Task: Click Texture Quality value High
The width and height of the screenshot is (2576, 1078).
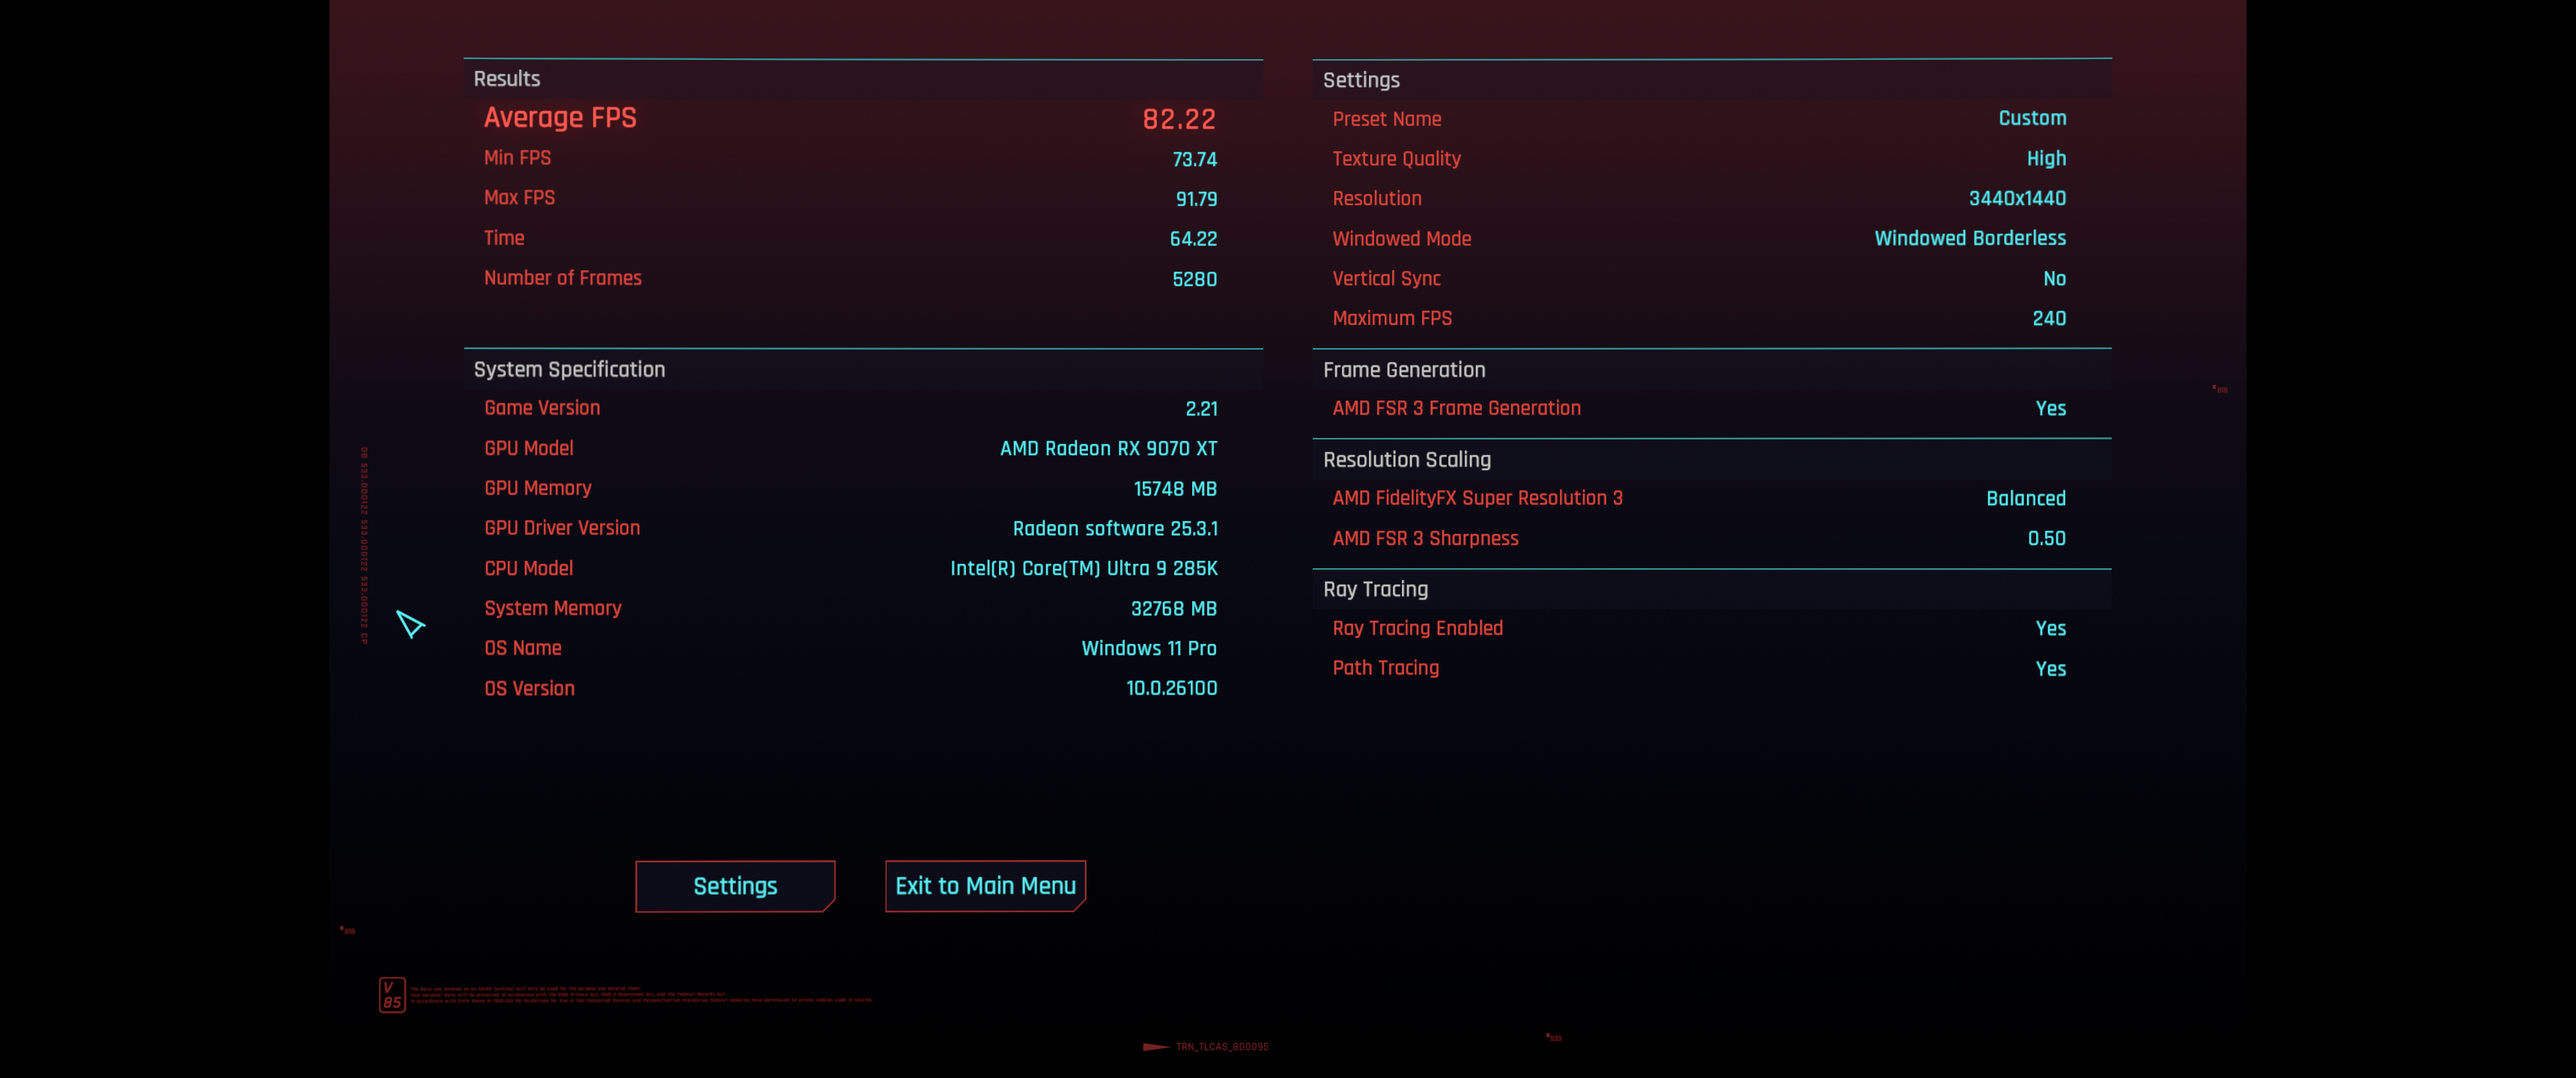Action: 2046,159
